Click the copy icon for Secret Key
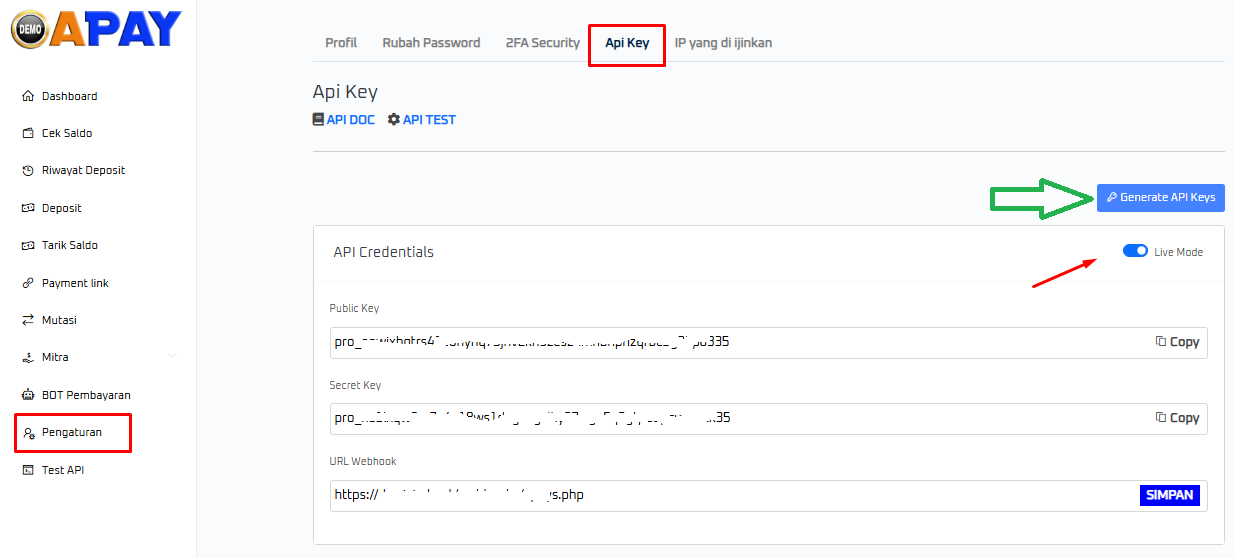The image size is (1235, 558). (x=1161, y=418)
